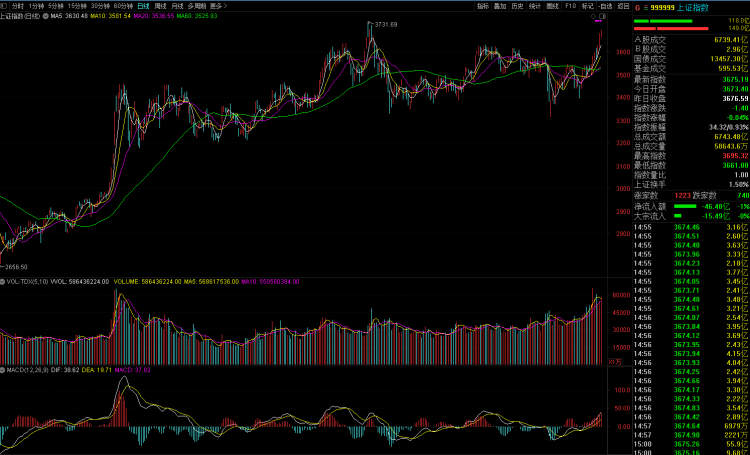Click the 最高指数 value 3695.32
This screenshot has height=455, width=750.
(x=735, y=156)
